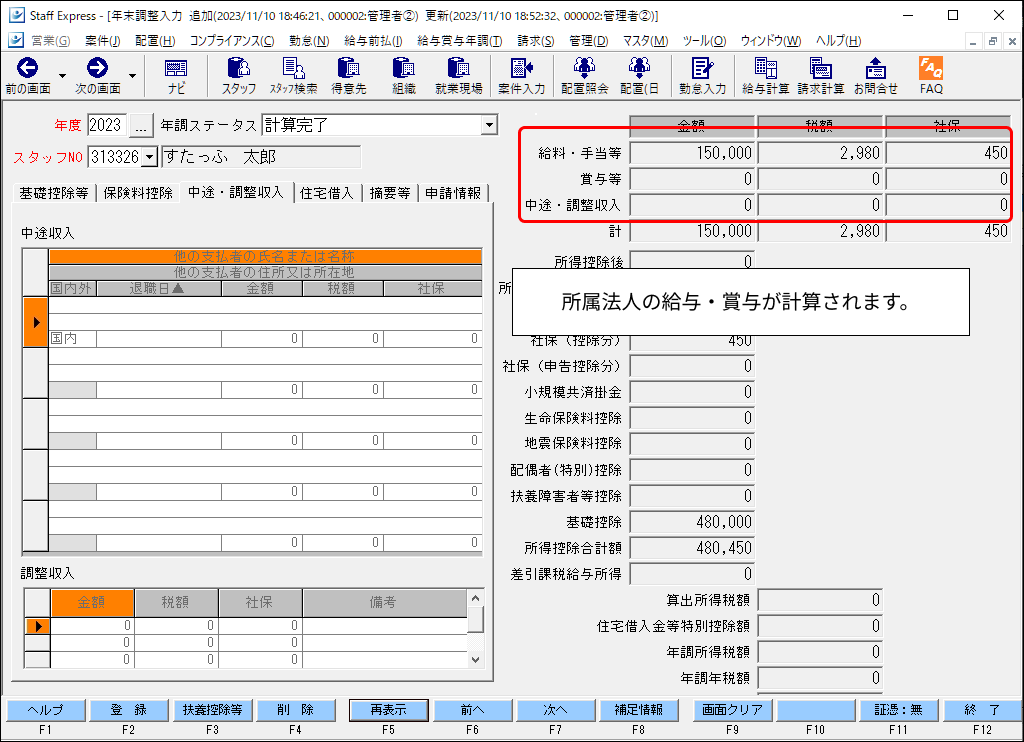This screenshot has height=742, width=1024.
Task: Click the 給料・手当等 税額 field 2,980
Action: [x=820, y=153]
